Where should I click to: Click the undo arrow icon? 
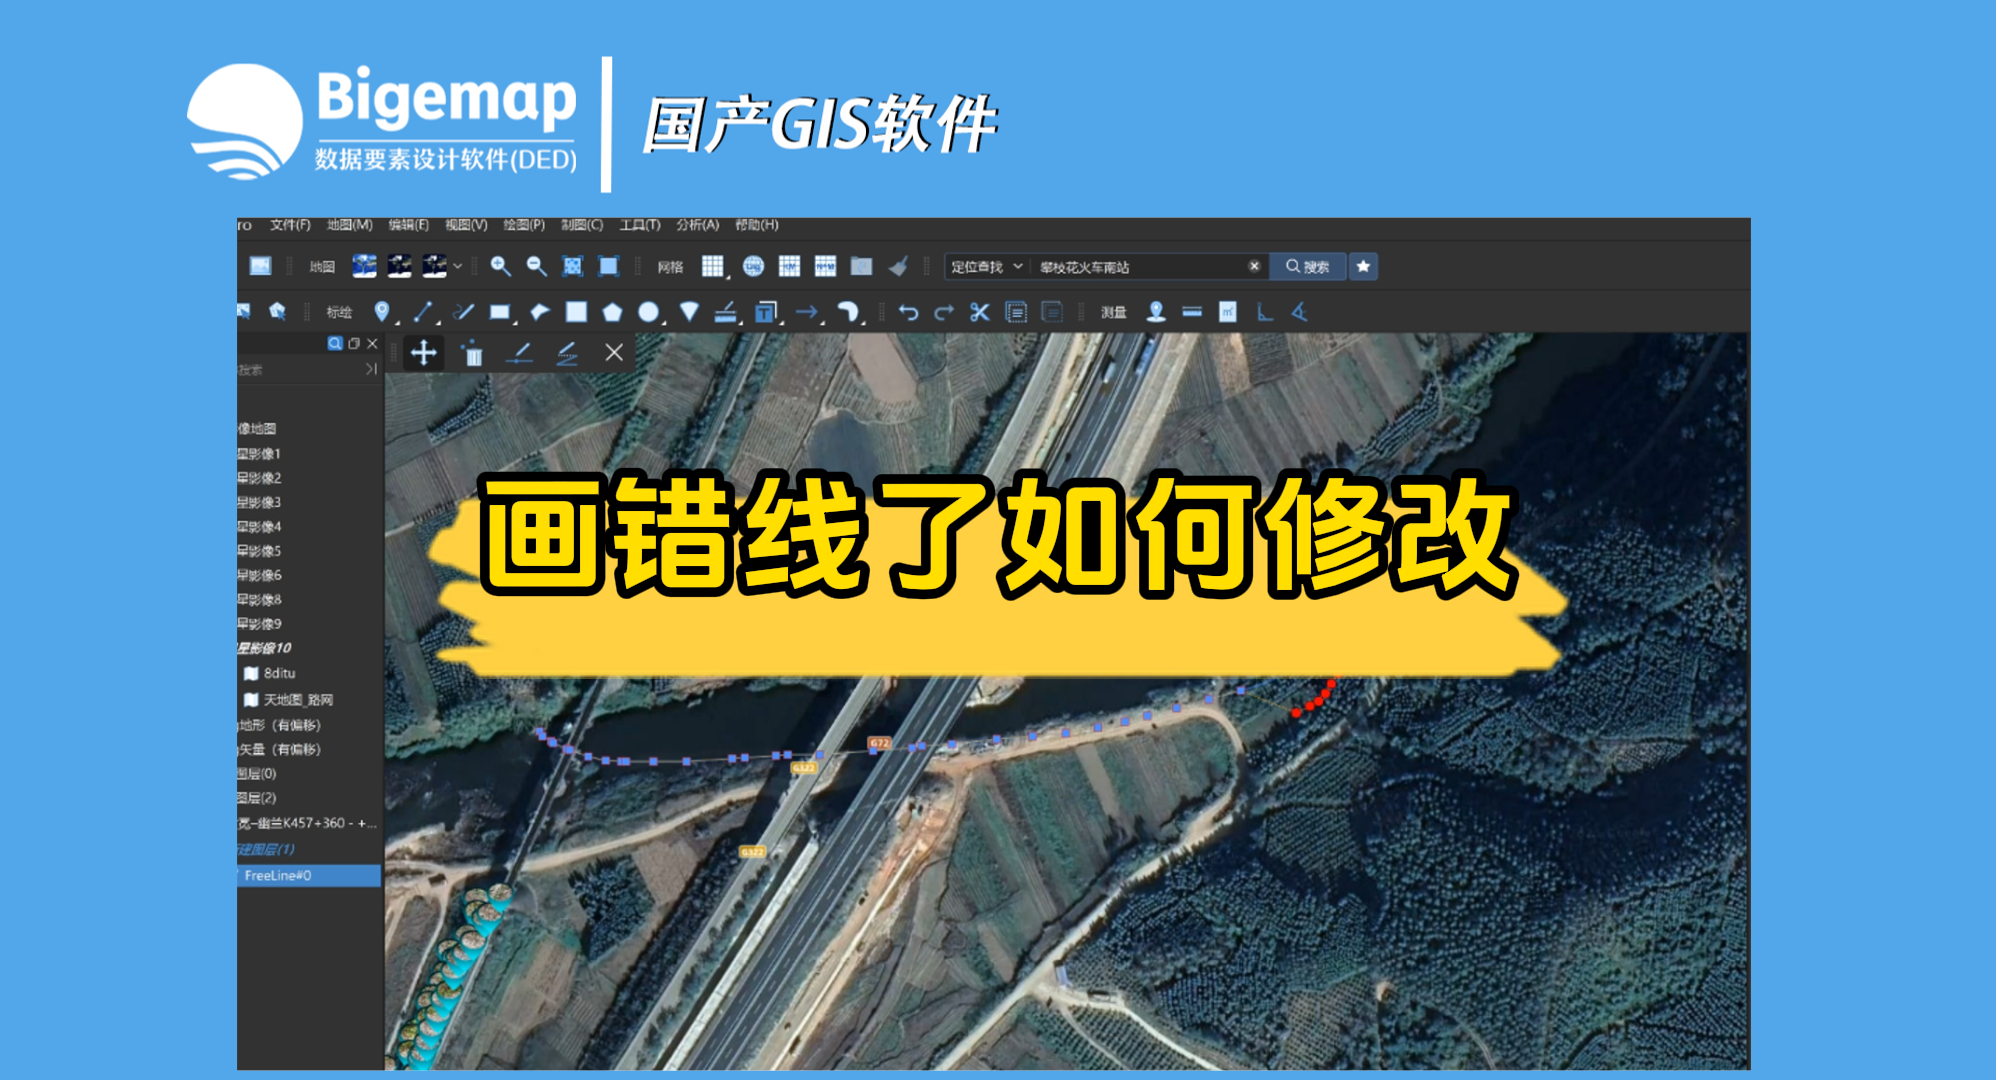coord(908,312)
